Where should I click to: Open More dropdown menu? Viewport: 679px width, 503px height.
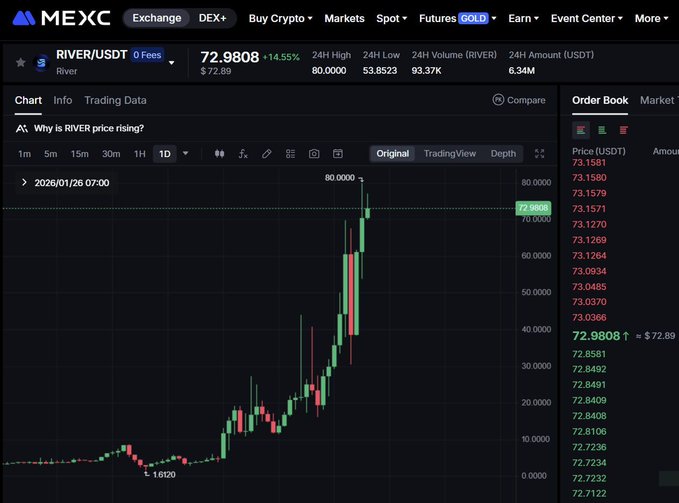pyautogui.click(x=652, y=19)
